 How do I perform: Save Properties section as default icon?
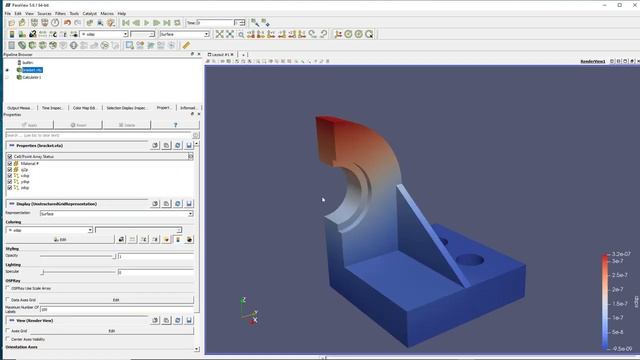tap(189, 145)
